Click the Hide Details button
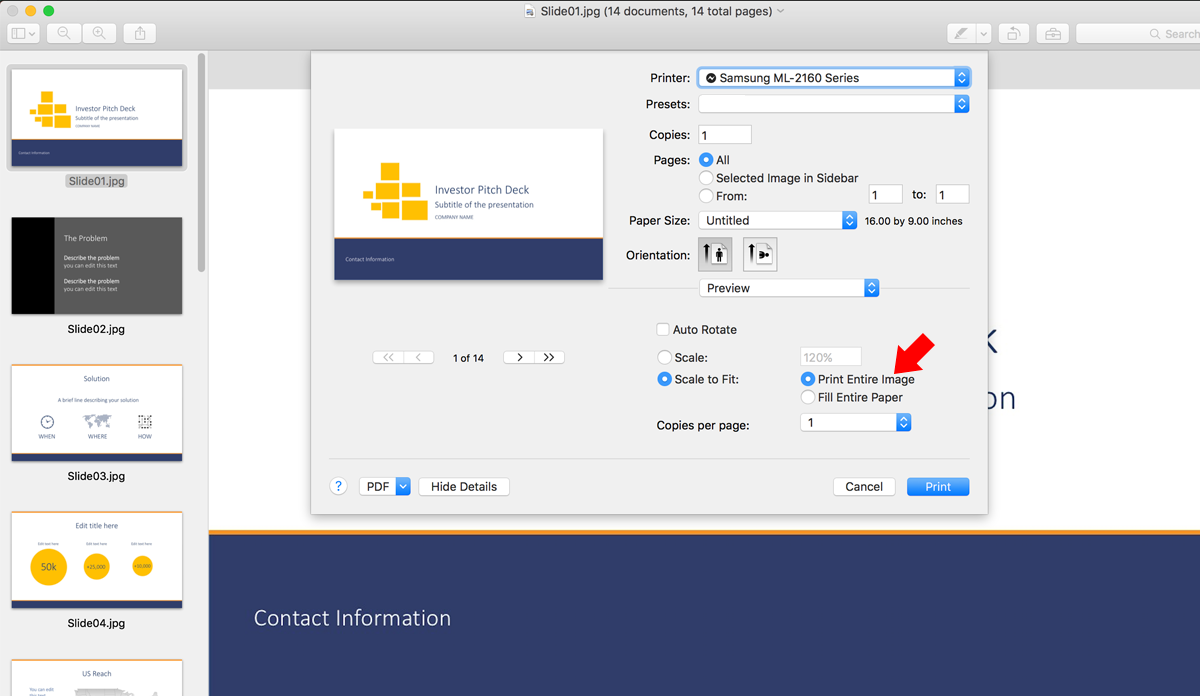Viewport: 1200px width, 696px height. tap(464, 486)
